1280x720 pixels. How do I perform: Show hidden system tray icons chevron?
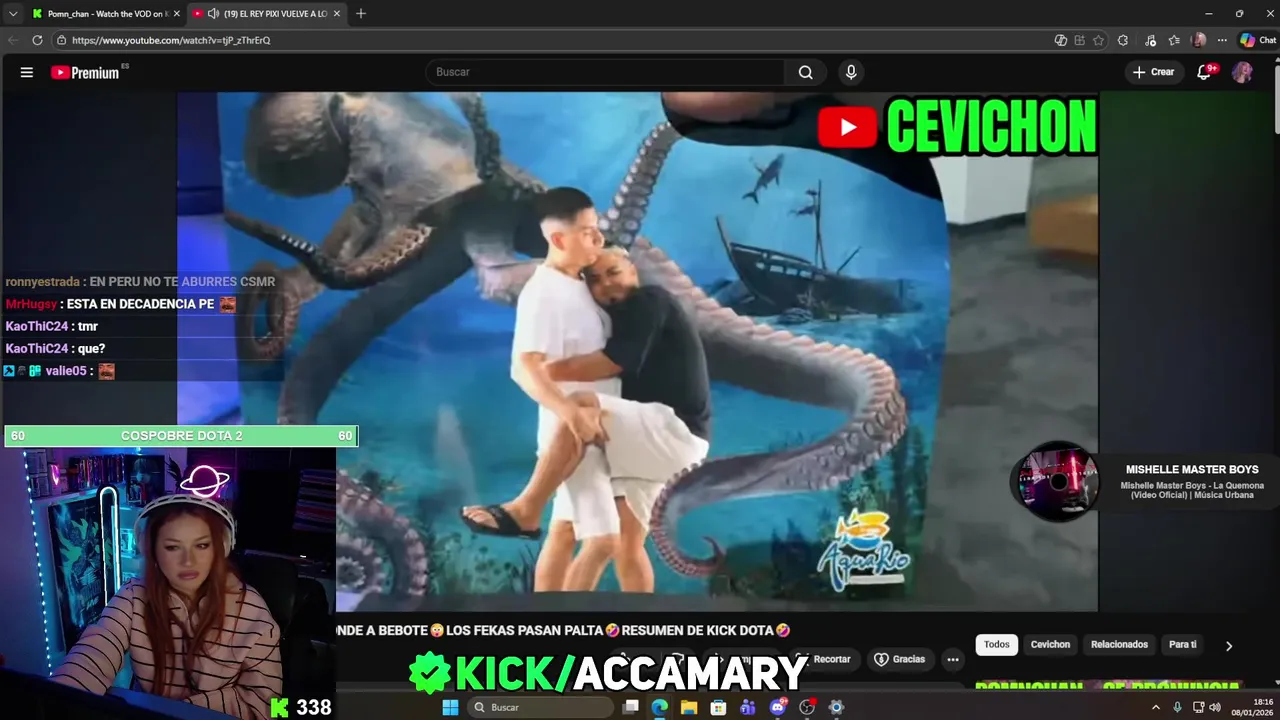1156,707
